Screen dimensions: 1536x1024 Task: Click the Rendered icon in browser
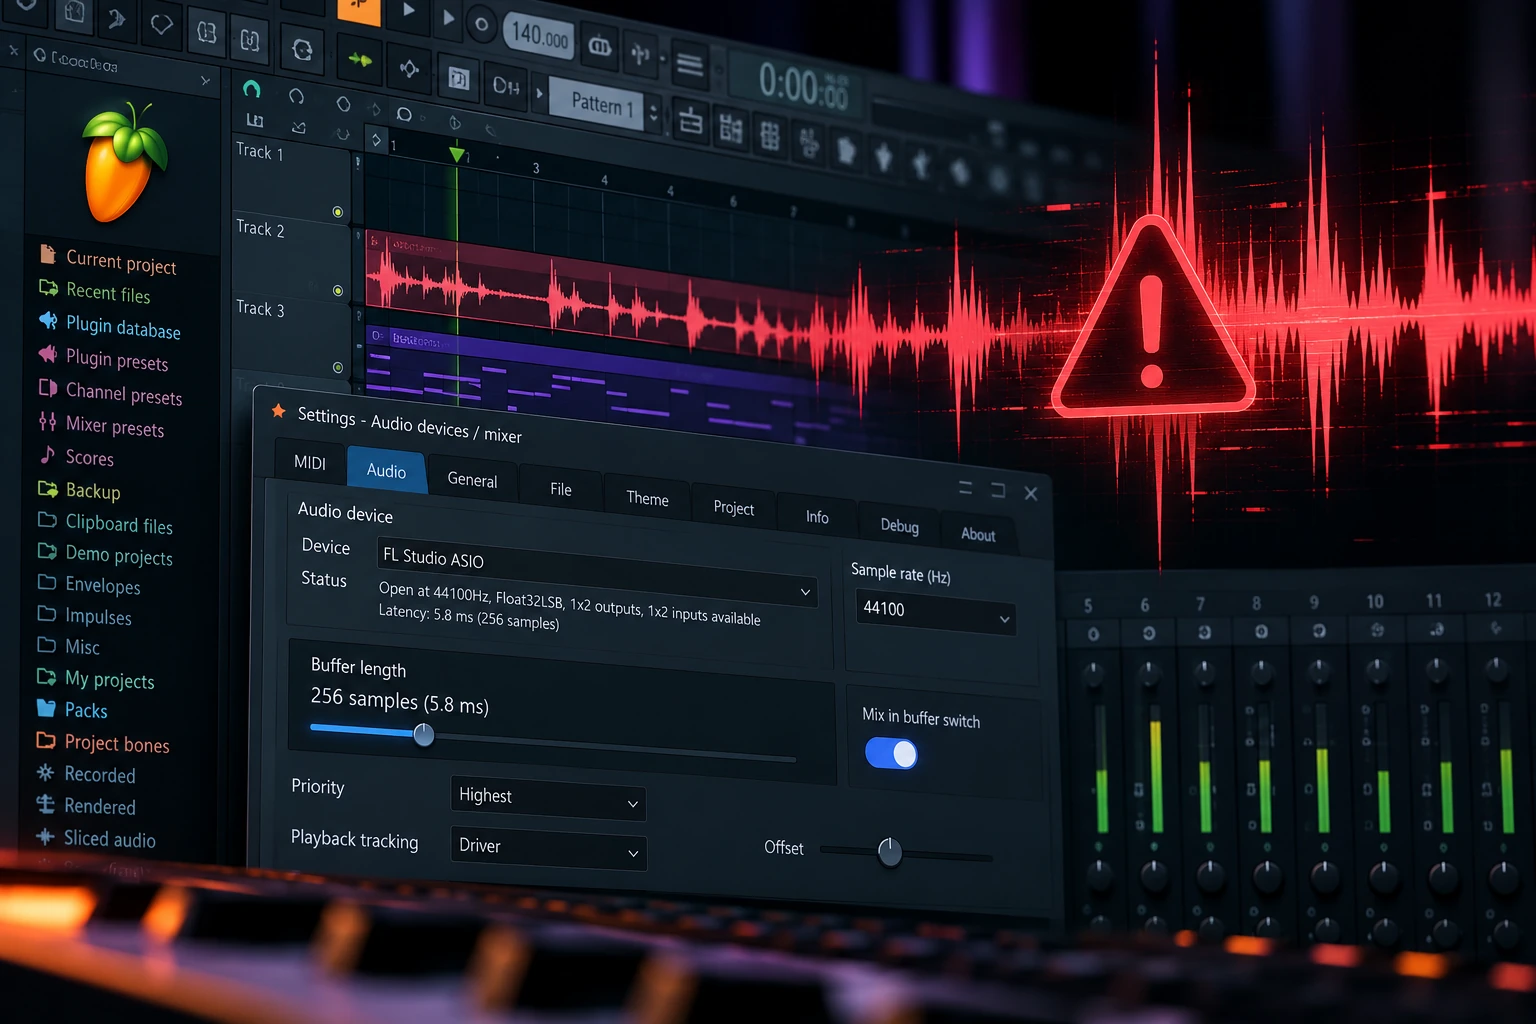point(45,804)
